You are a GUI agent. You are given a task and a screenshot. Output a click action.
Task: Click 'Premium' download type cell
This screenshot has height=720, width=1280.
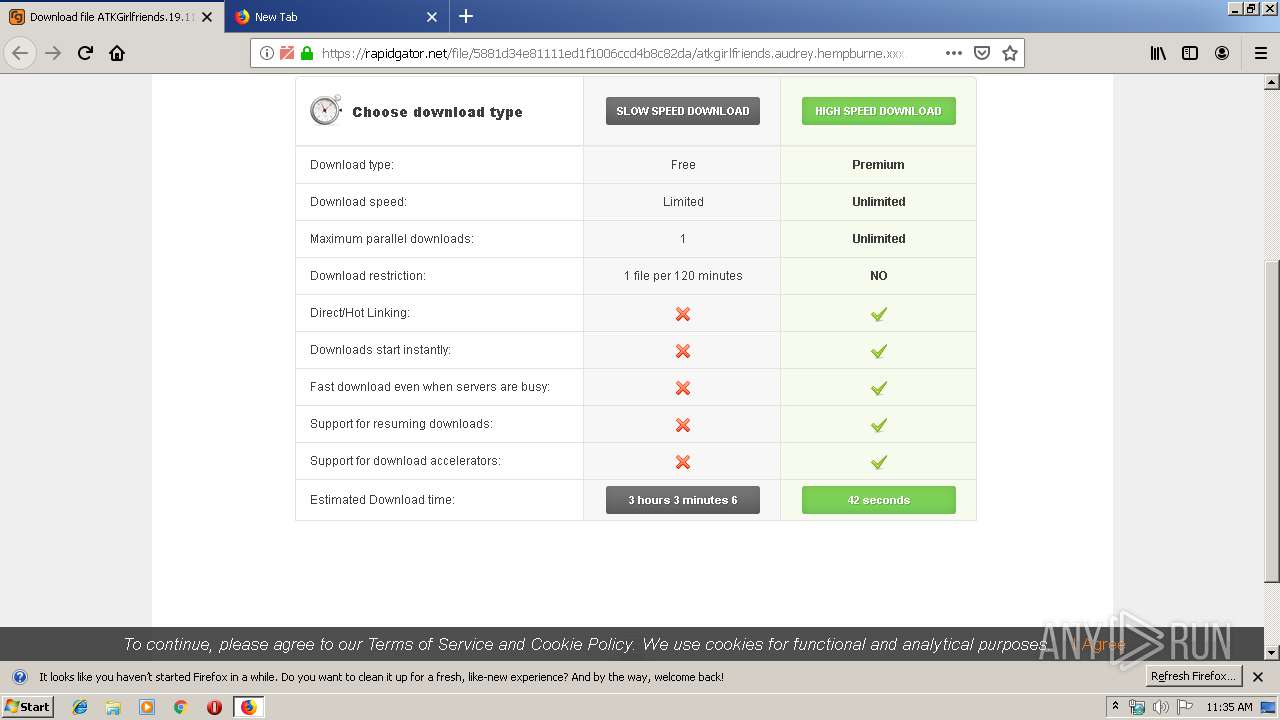(879, 165)
